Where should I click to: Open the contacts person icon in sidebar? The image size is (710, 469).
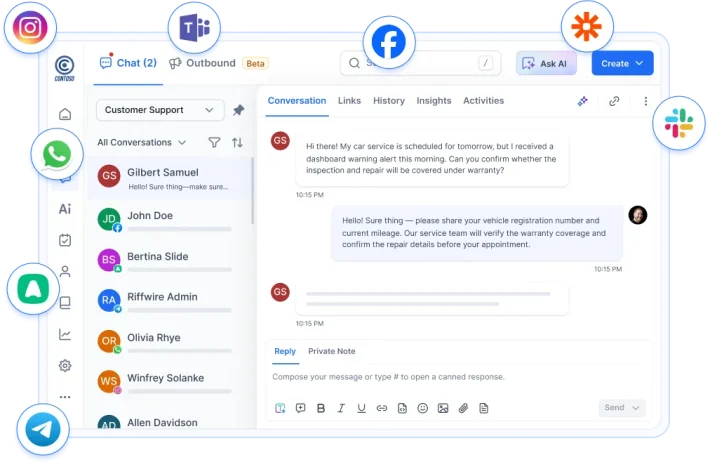[x=65, y=271]
